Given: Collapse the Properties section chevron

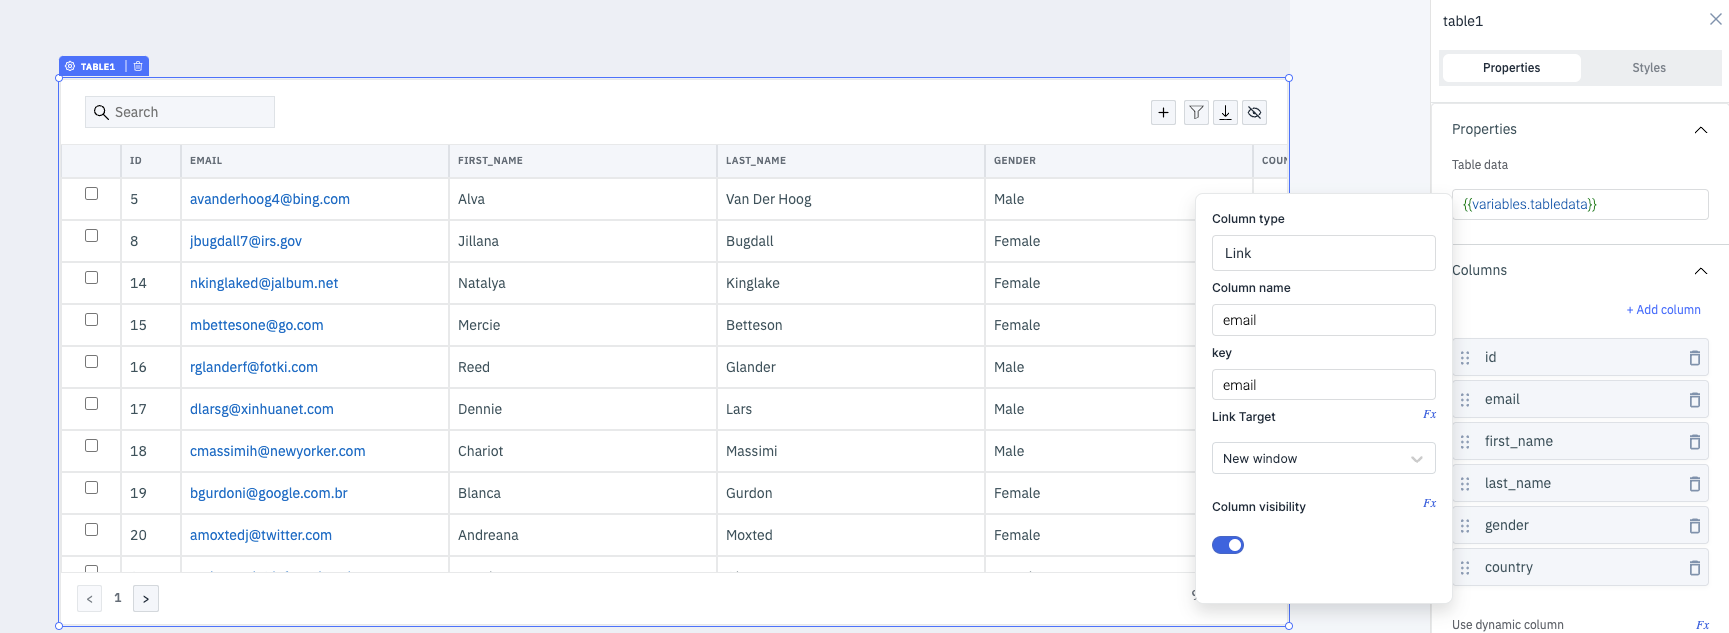Looking at the screenshot, I should [x=1700, y=130].
